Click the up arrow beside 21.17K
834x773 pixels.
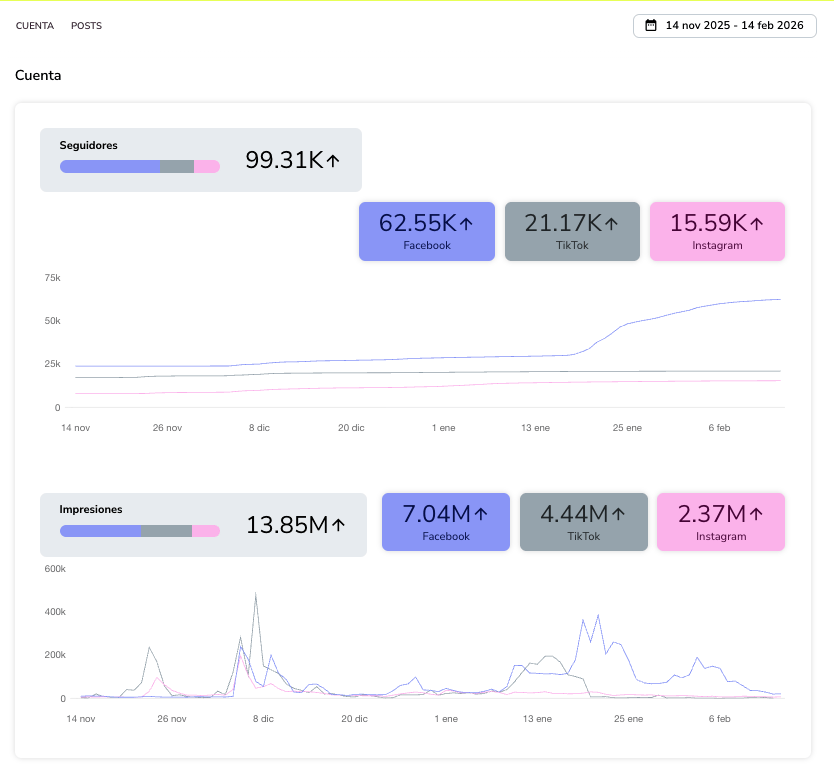[612, 223]
